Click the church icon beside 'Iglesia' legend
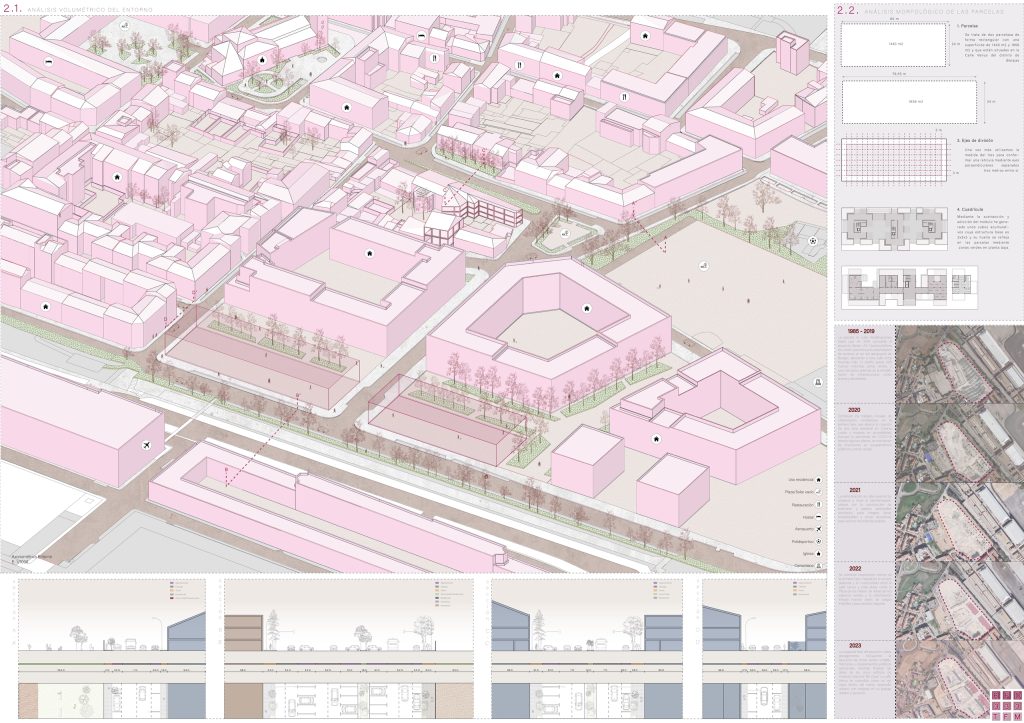The image size is (1024, 723). 818,553
